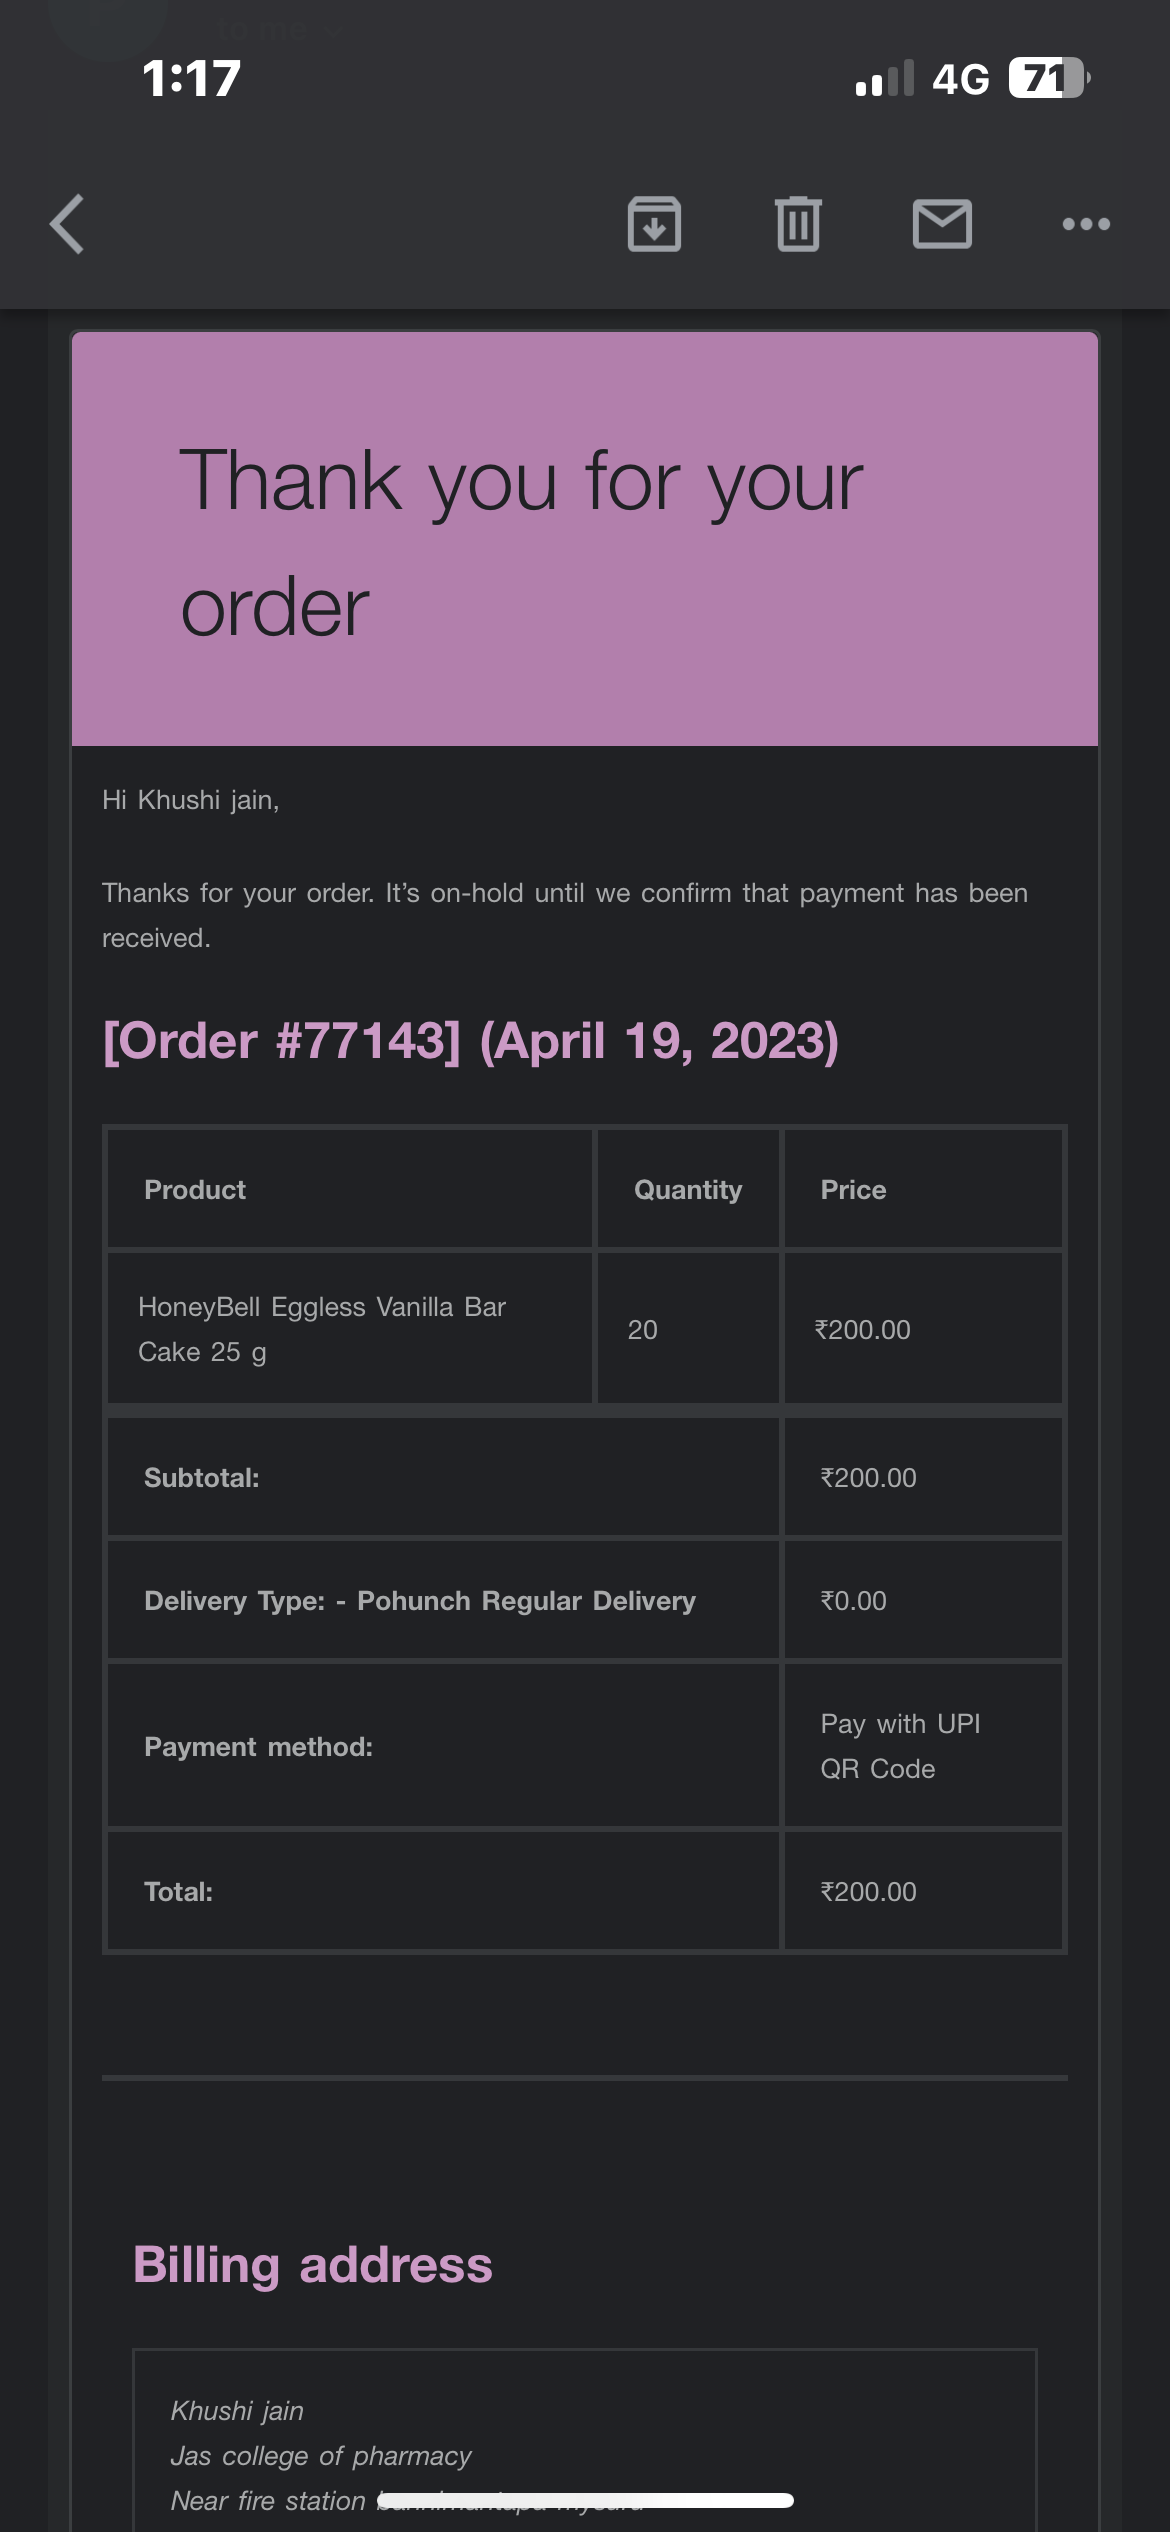The image size is (1170, 2532).
Task: Tap the 'Pay with UPI QR Code' cell
Action: [900, 1746]
